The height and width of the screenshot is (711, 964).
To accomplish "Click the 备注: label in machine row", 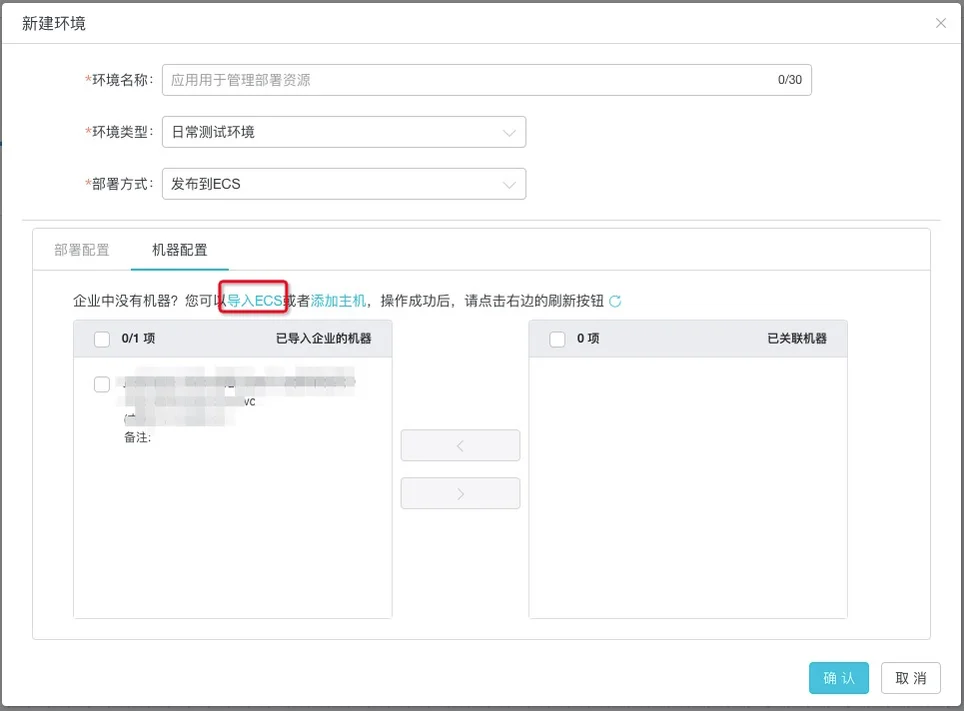I will (138, 437).
